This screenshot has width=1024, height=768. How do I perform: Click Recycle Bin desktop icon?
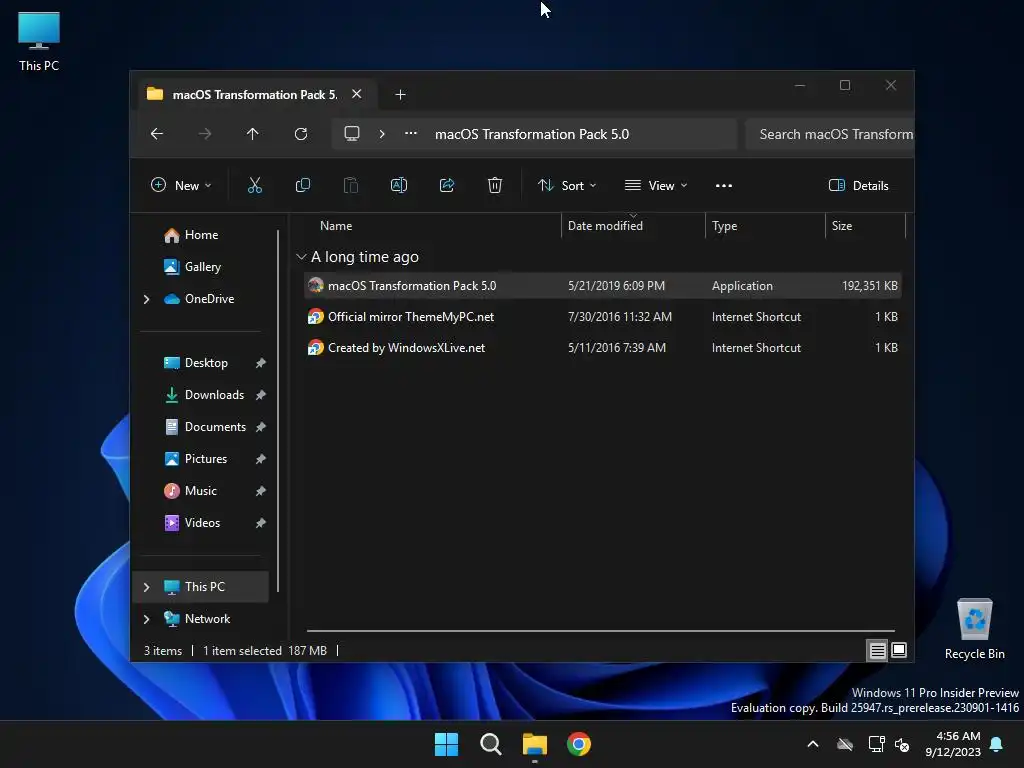pyautogui.click(x=974, y=630)
